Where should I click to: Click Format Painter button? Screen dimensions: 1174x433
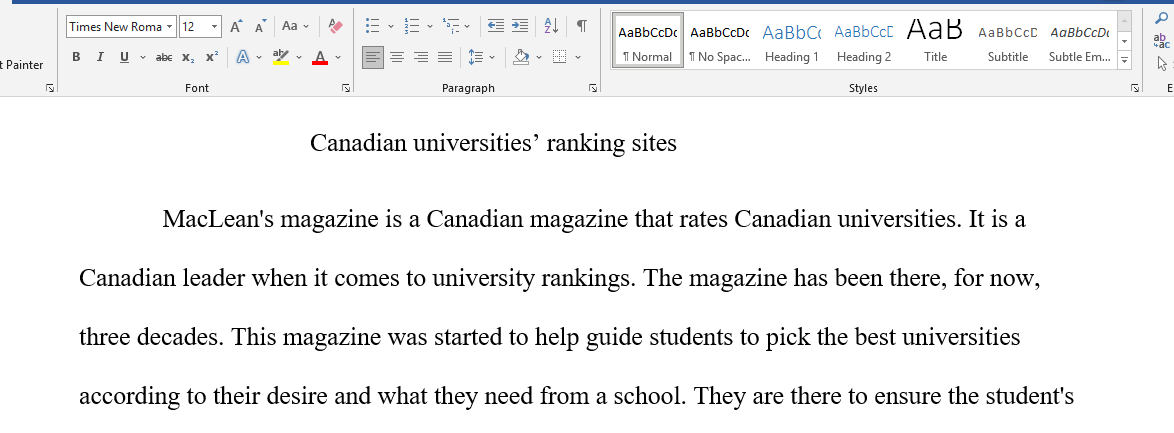point(21,65)
